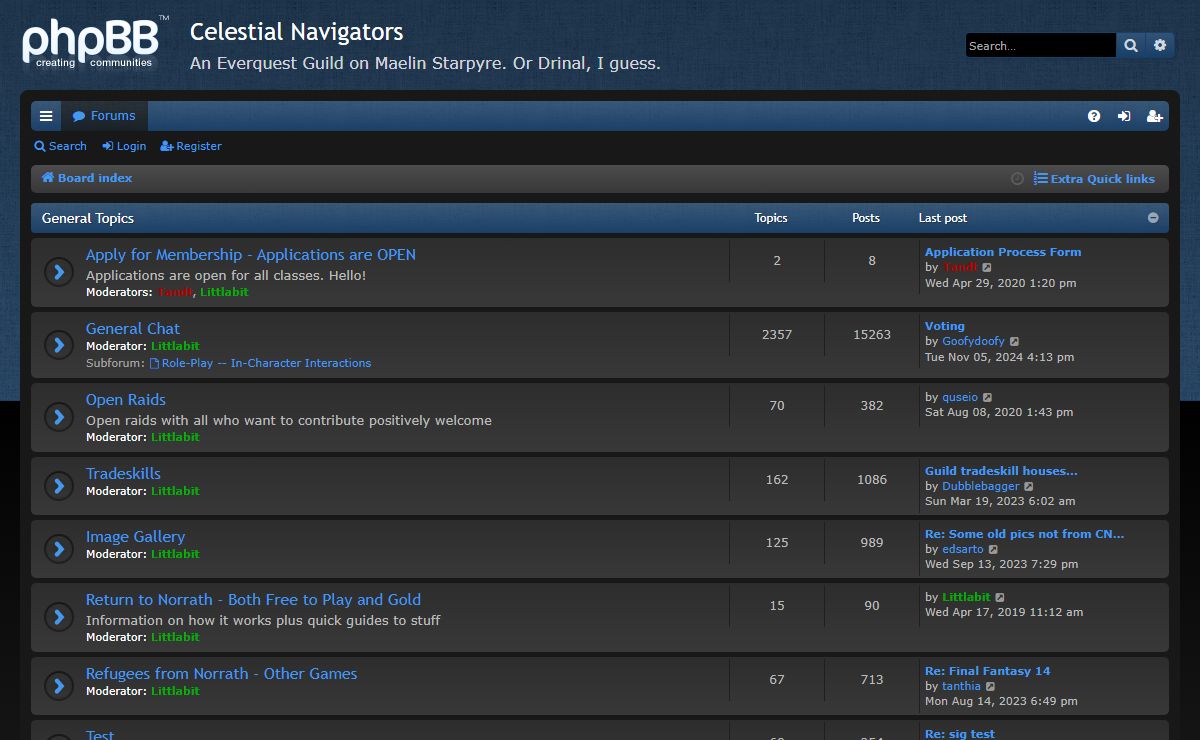Click forum icon for Tradeskills

pos(59,486)
